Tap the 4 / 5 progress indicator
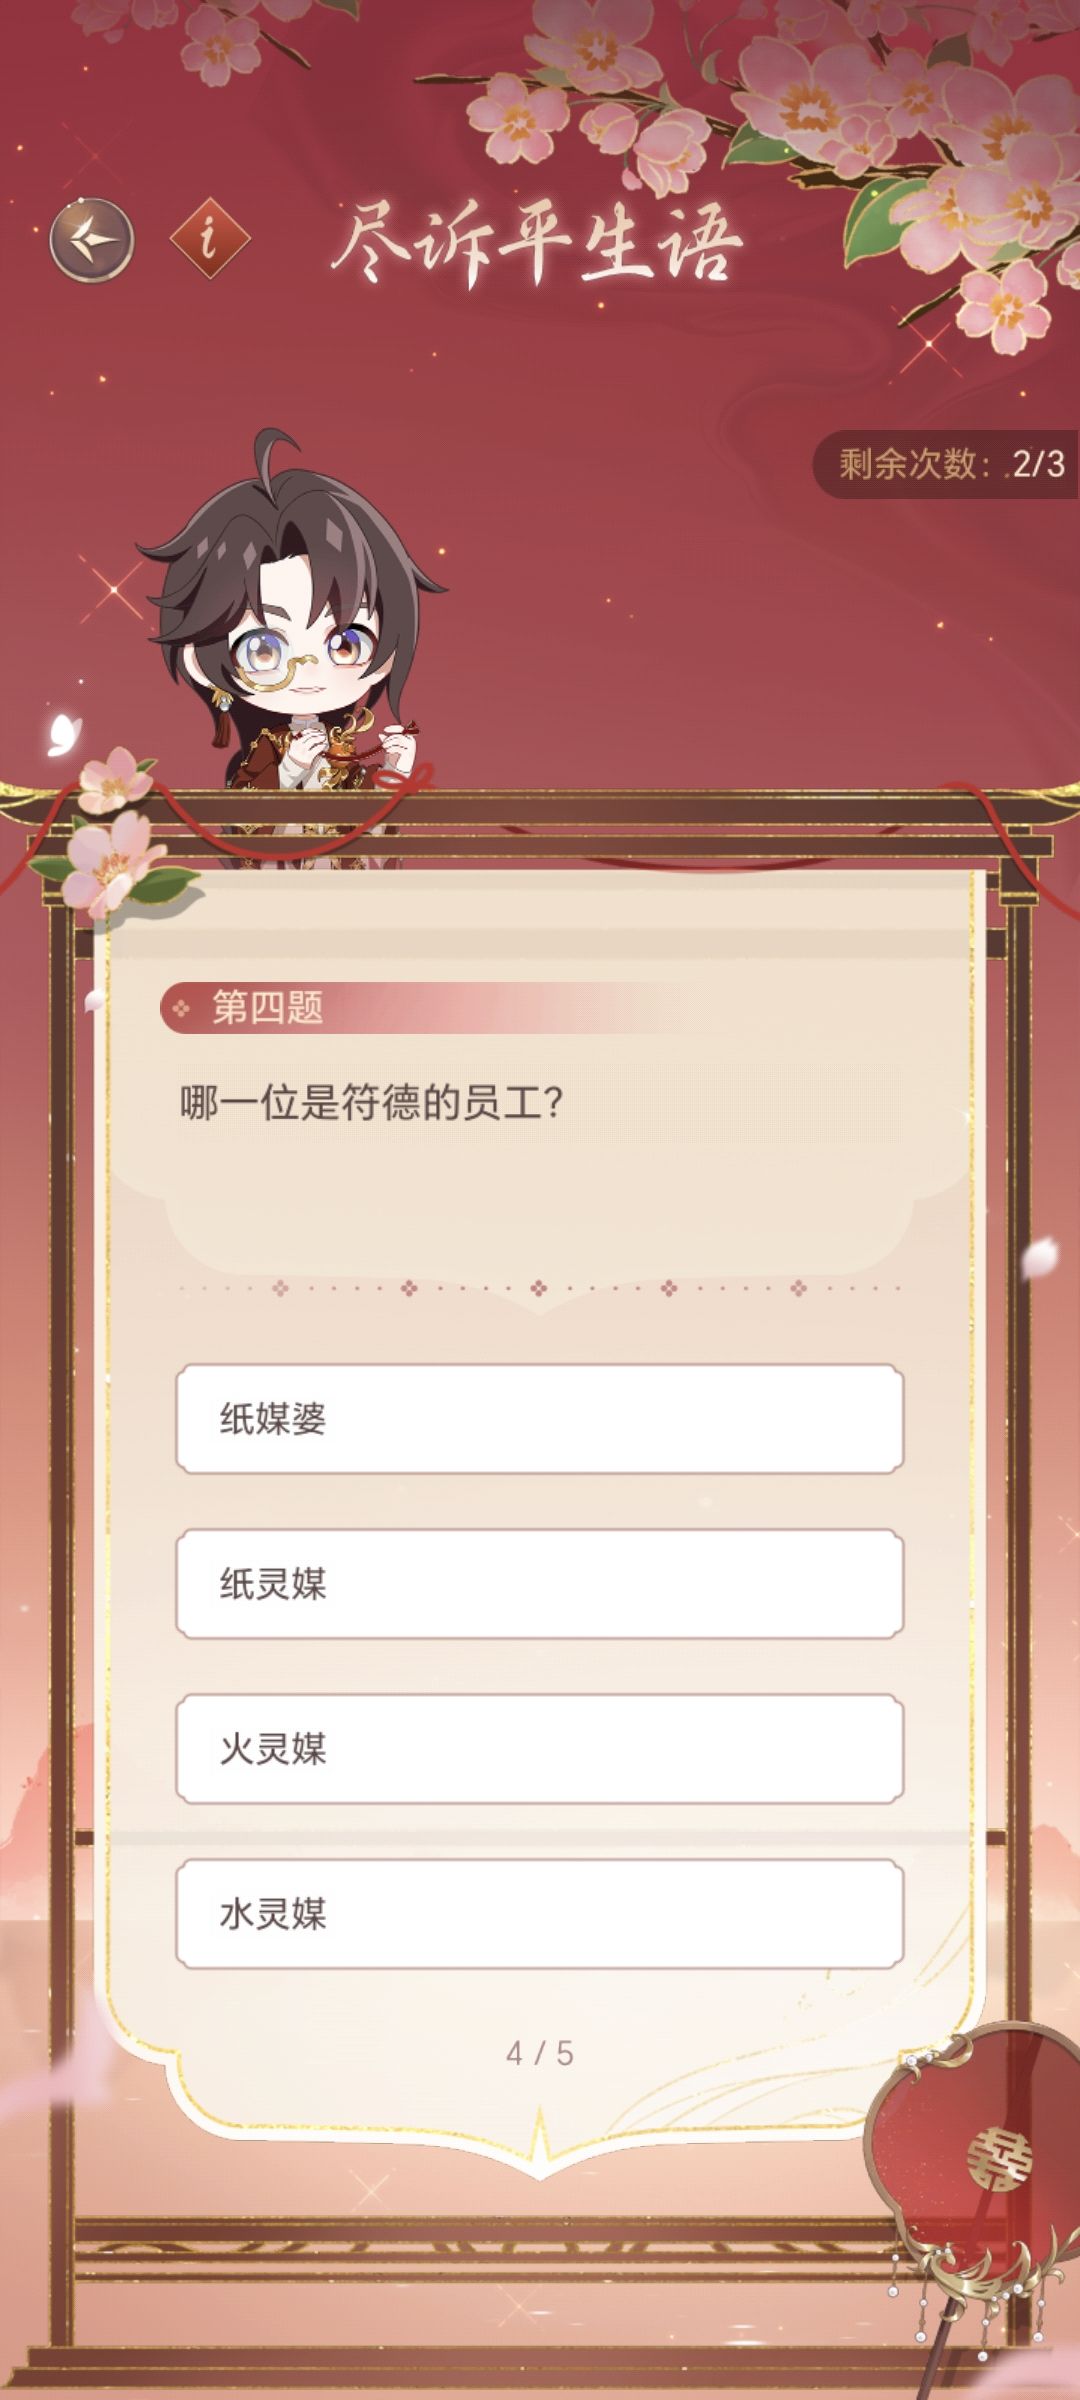Screen dimensions: 1080x2400 click(x=540, y=2053)
